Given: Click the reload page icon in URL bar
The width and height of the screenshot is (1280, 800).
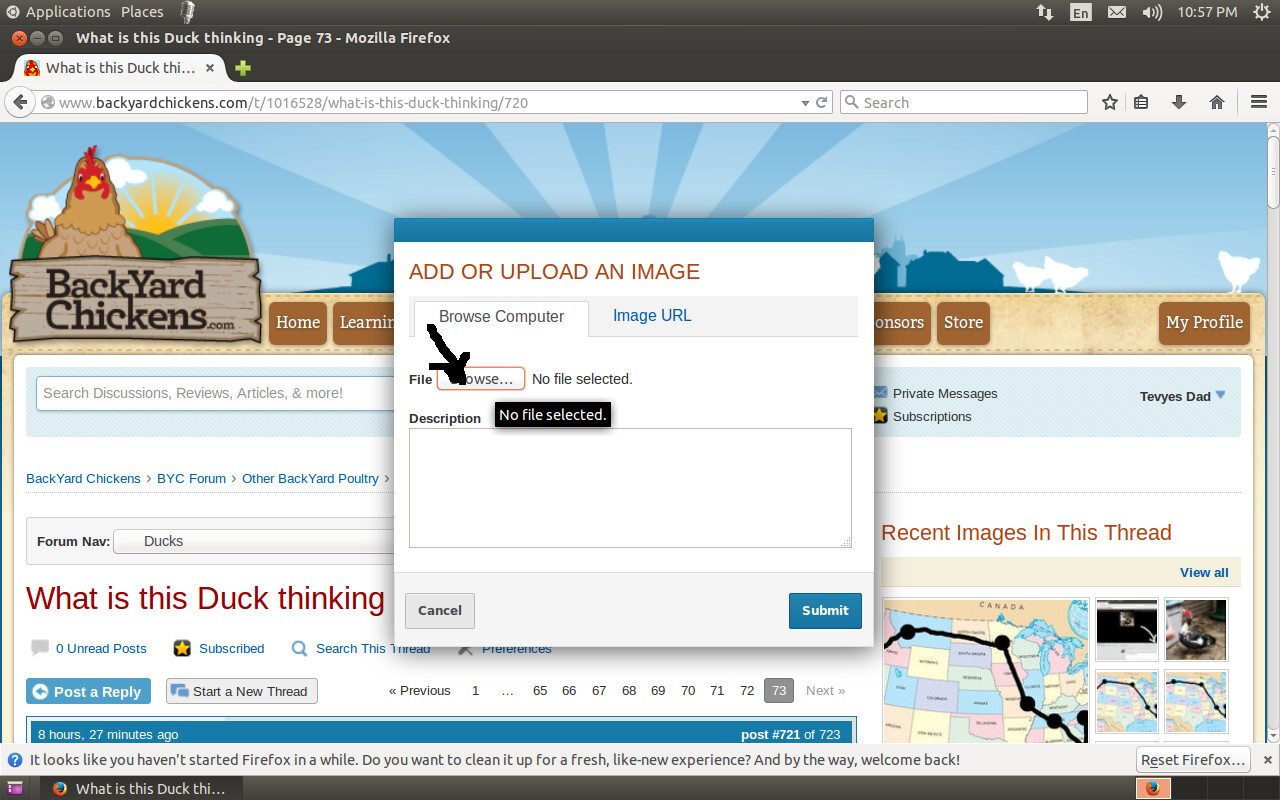Looking at the screenshot, I should (822, 102).
